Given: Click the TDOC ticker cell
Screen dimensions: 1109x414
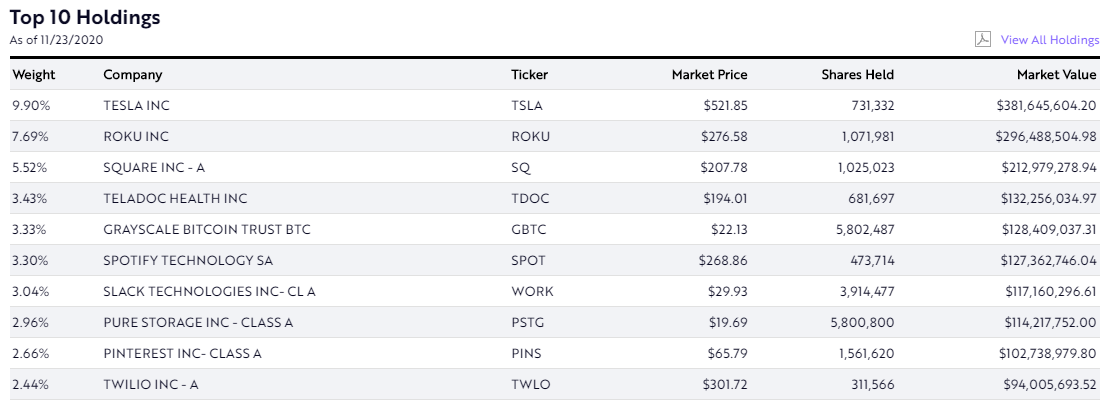Looking at the screenshot, I should tap(530, 199).
